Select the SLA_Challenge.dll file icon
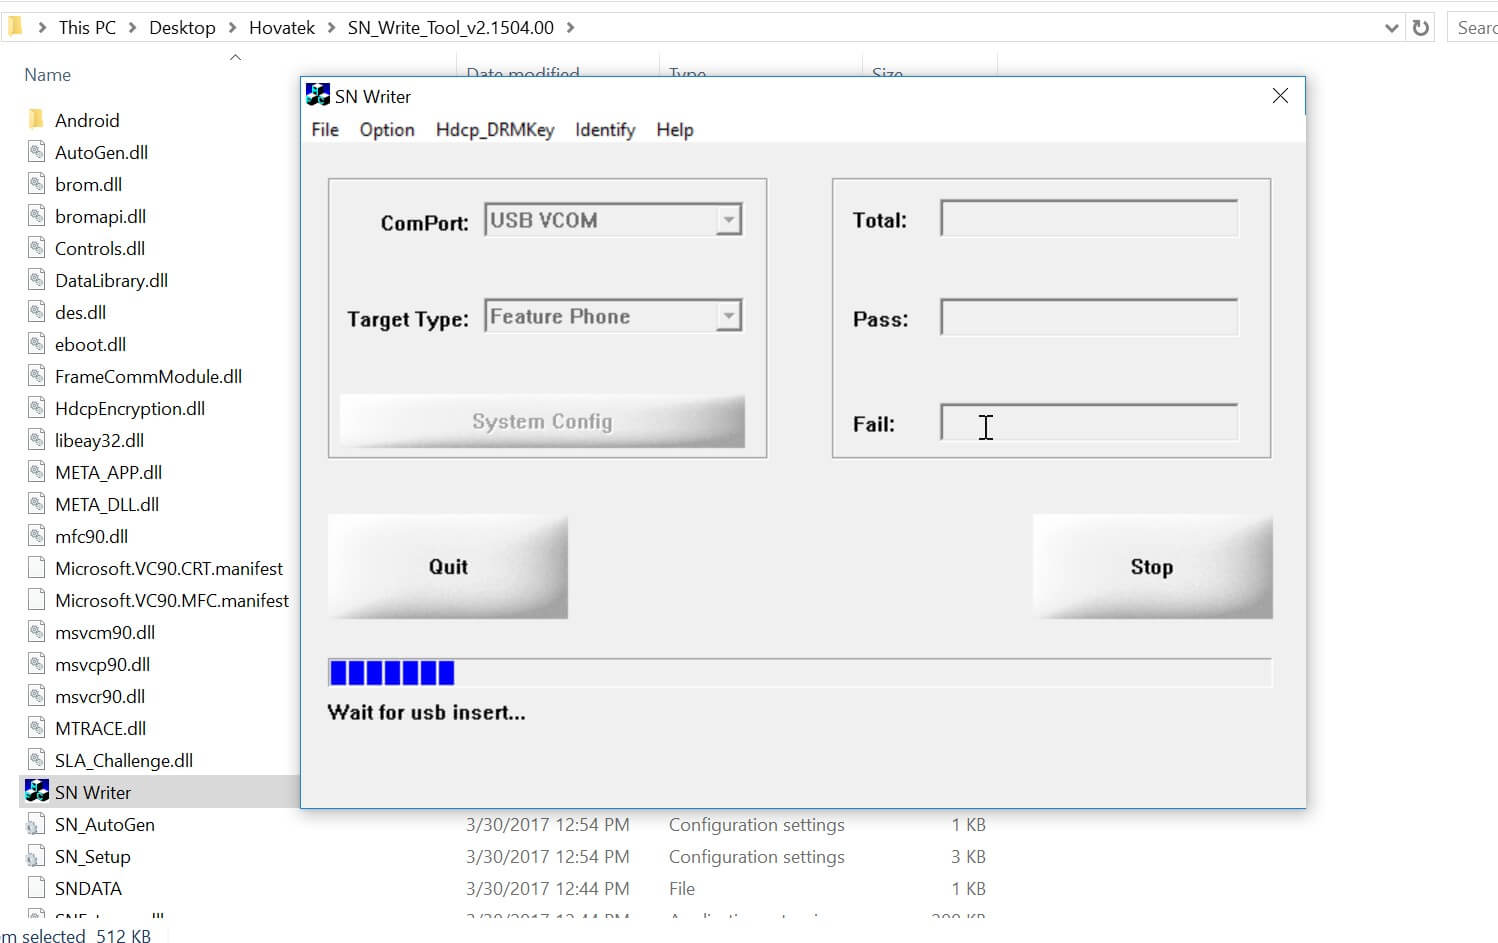This screenshot has height=943, width=1498. 37,760
